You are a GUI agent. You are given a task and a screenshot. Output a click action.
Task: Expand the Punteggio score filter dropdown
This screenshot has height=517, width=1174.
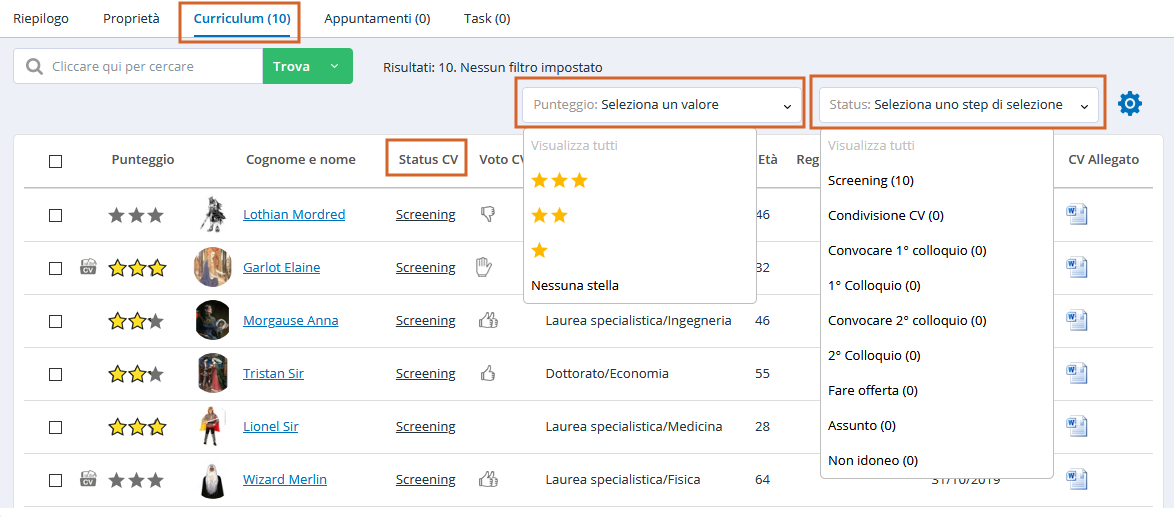(661, 105)
